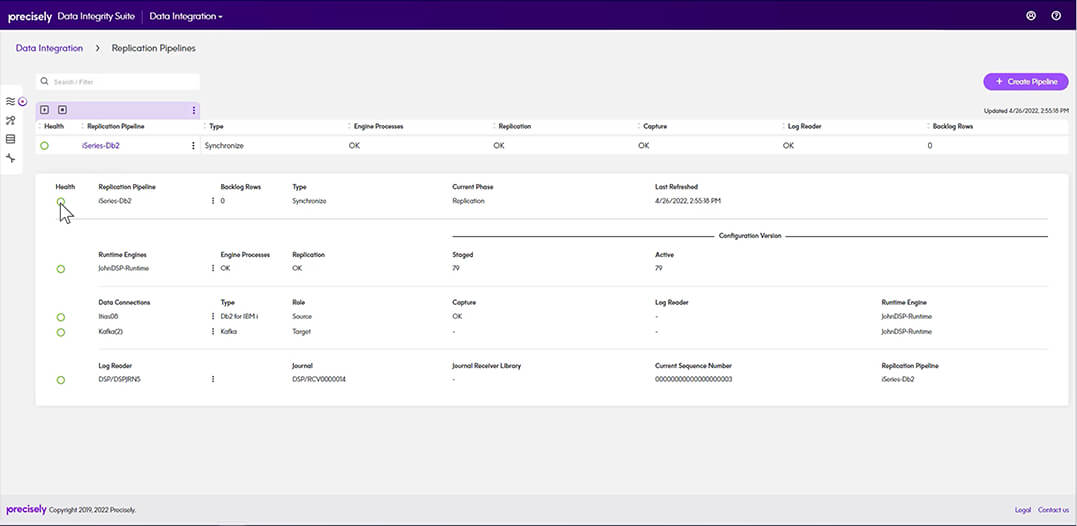Click the Log Reader column header in table
The height and width of the screenshot is (526, 1077).
point(805,127)
